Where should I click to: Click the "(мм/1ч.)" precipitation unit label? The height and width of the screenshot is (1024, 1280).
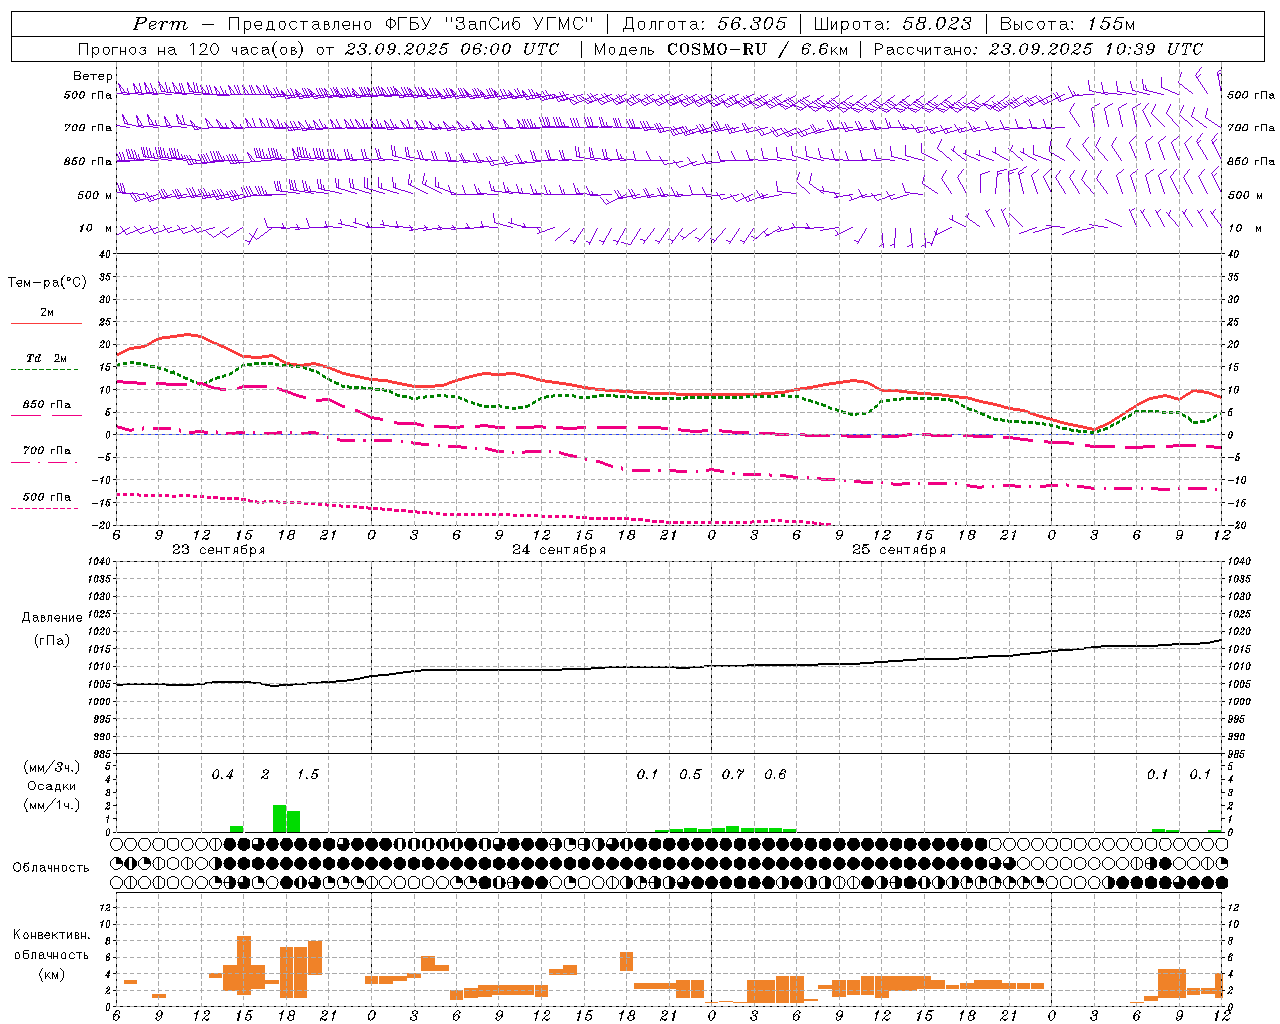tap(52, 805)
